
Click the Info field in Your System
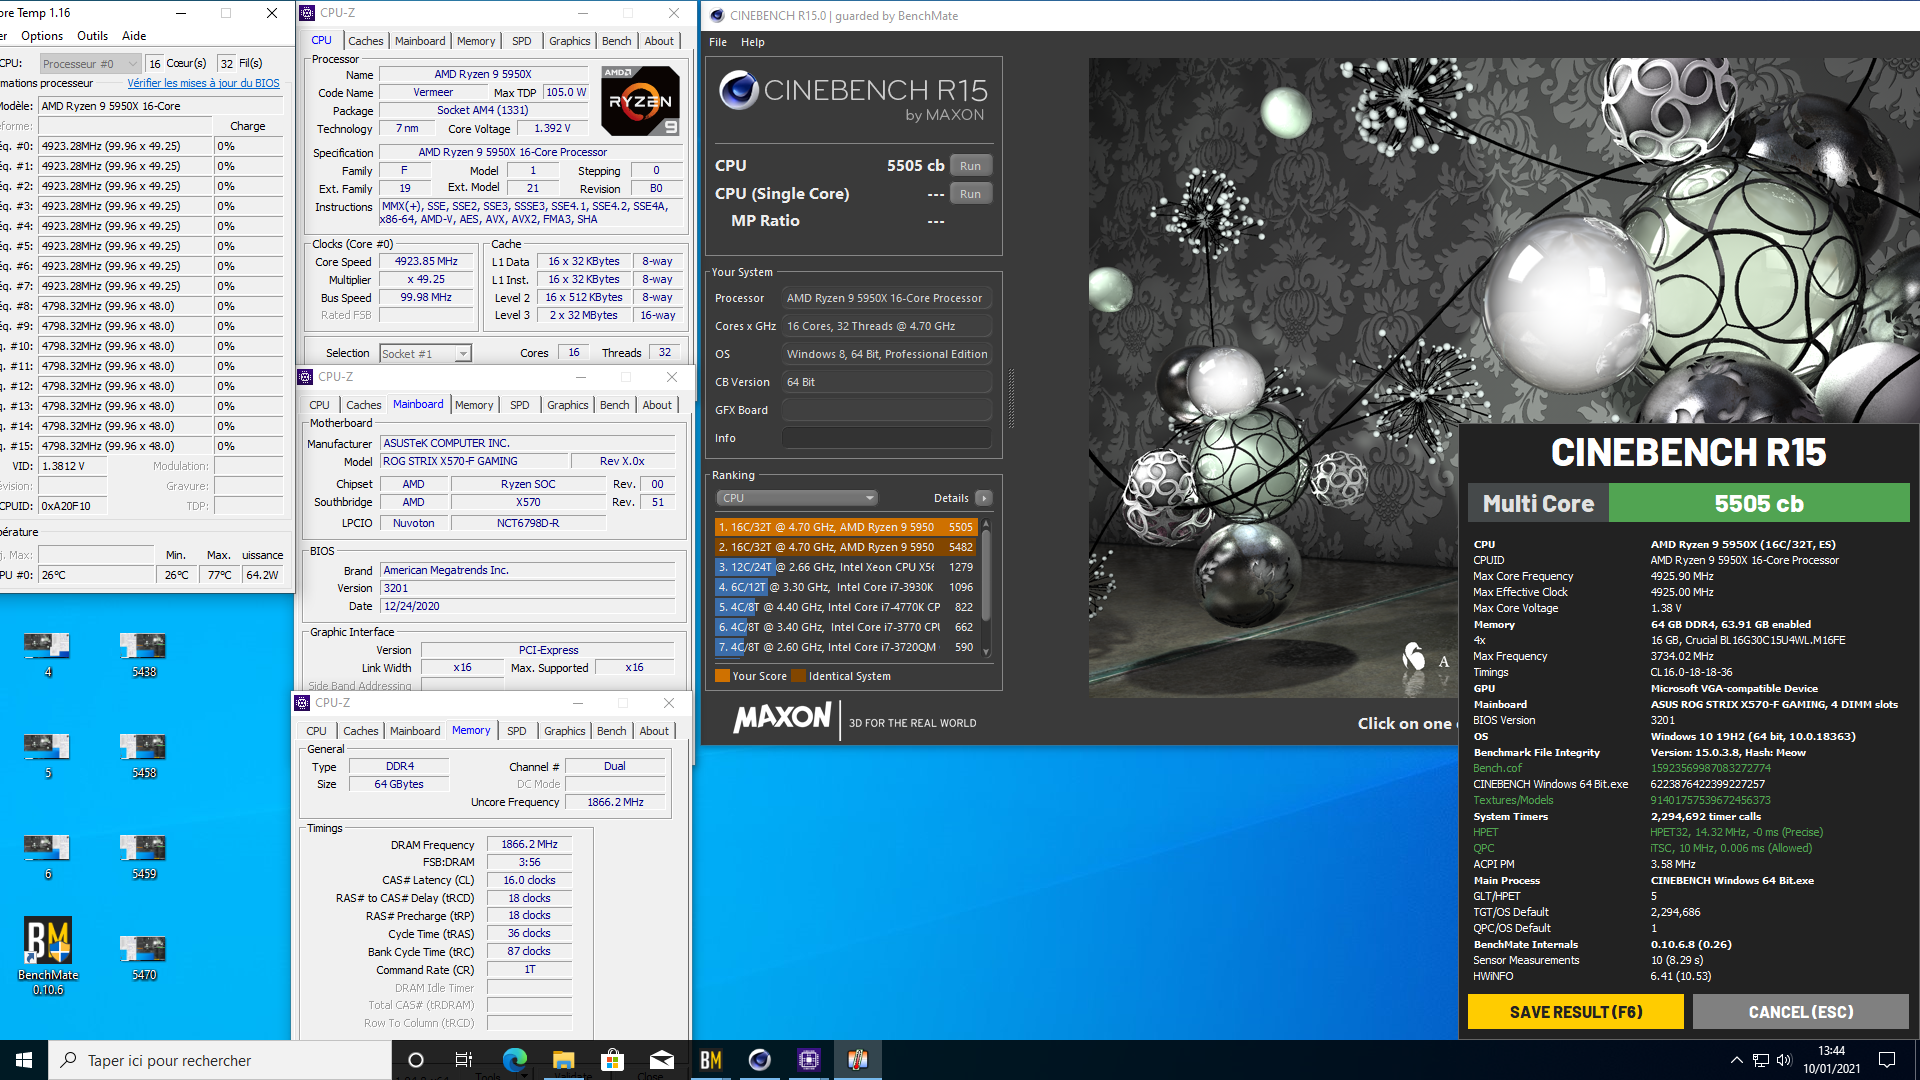coord(886,438)
